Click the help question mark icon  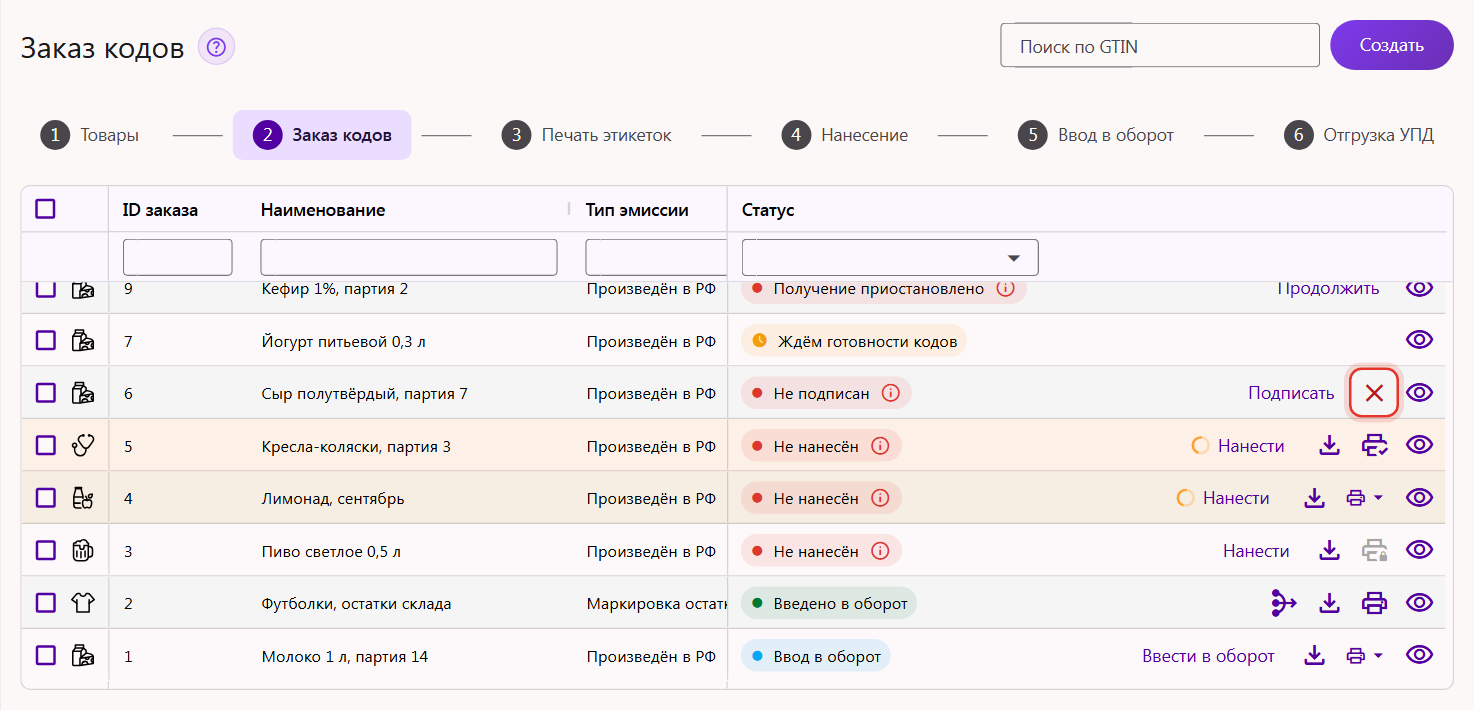click(x=216, y=47)
